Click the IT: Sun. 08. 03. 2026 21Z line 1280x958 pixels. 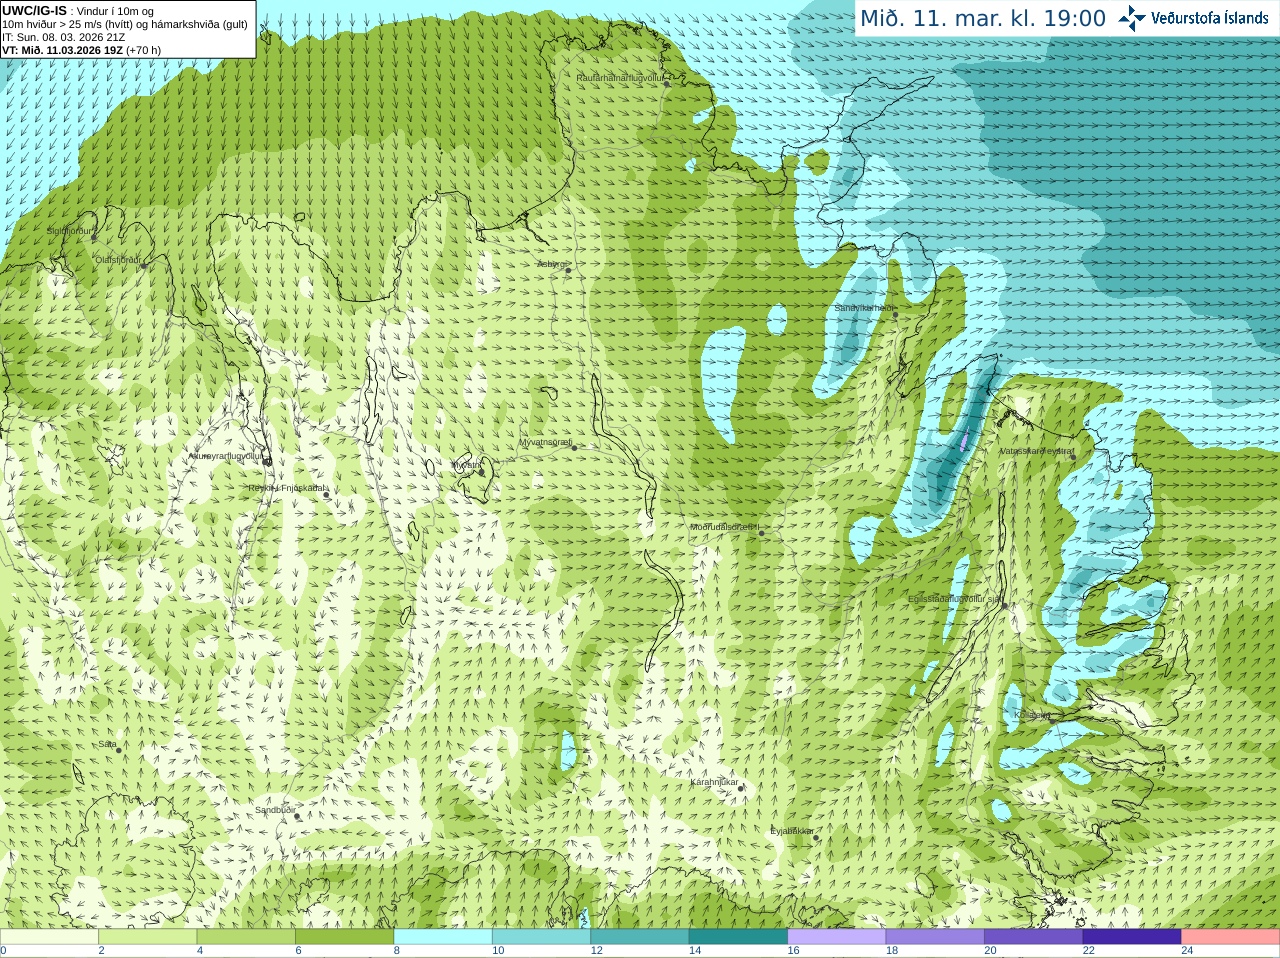tap(64, 37)
